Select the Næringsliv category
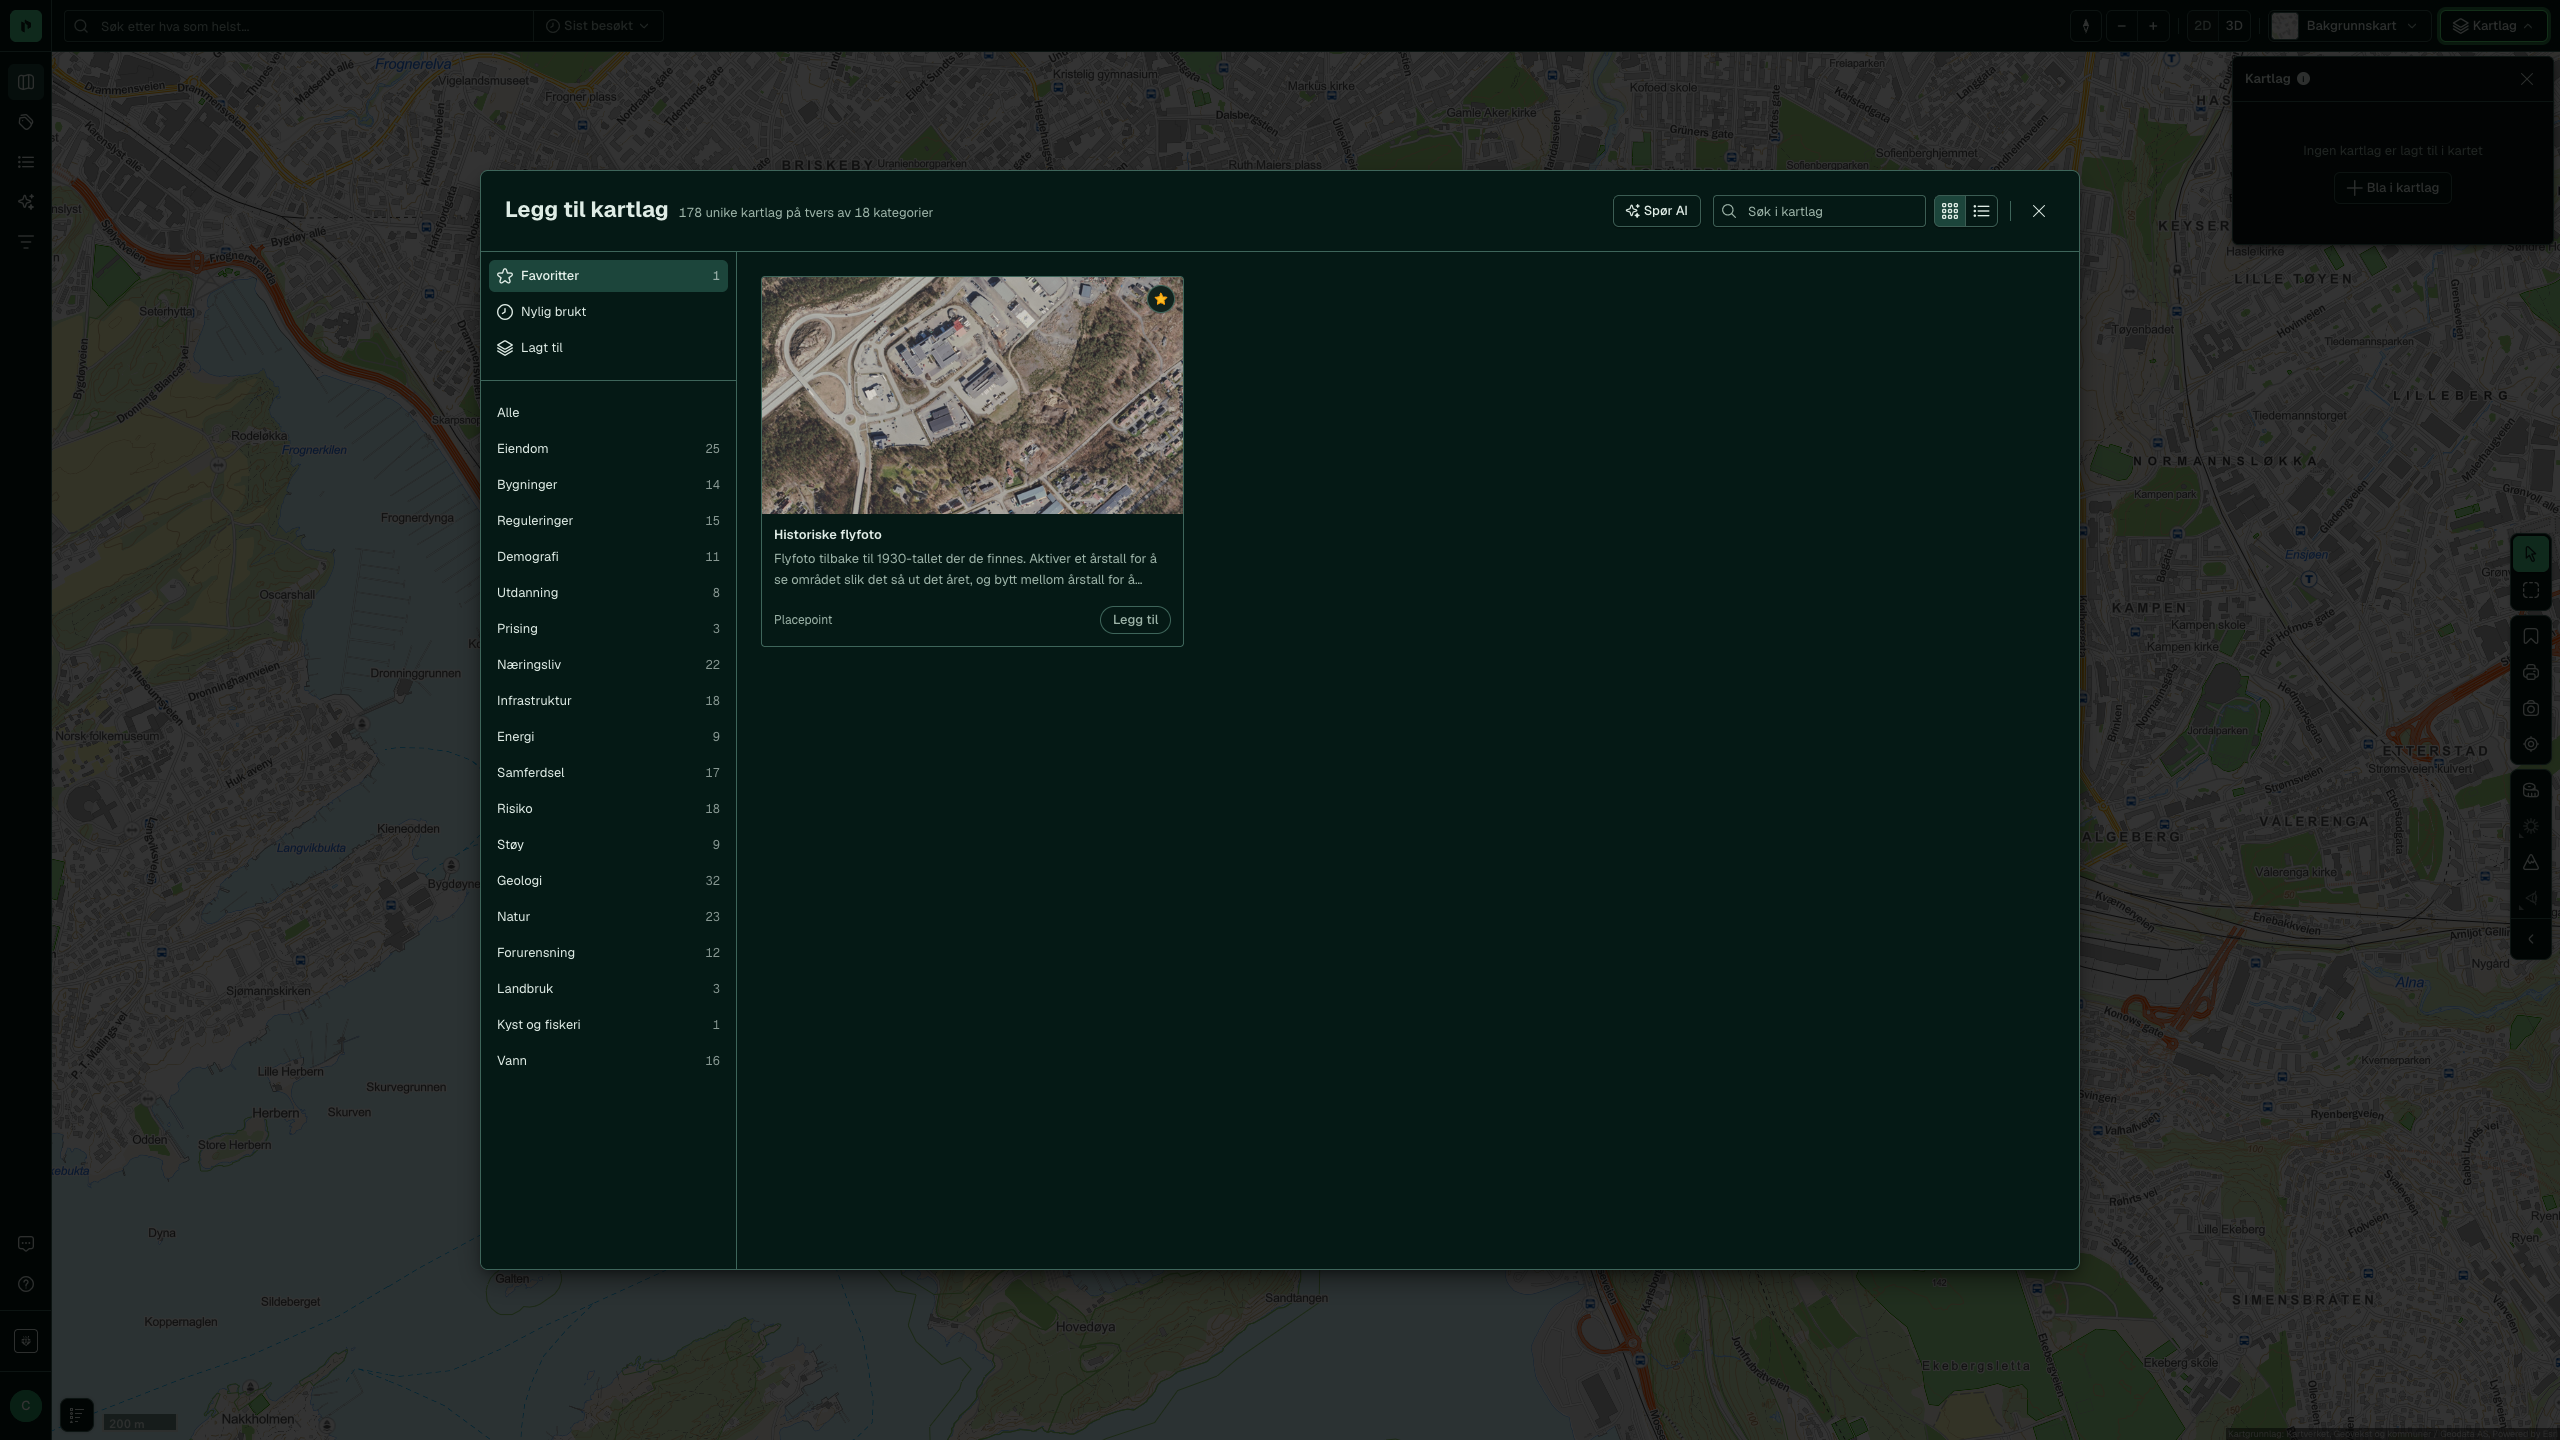Image resolution: width=2560 pixels, height=1440 pixels. (x=608, y=665)
